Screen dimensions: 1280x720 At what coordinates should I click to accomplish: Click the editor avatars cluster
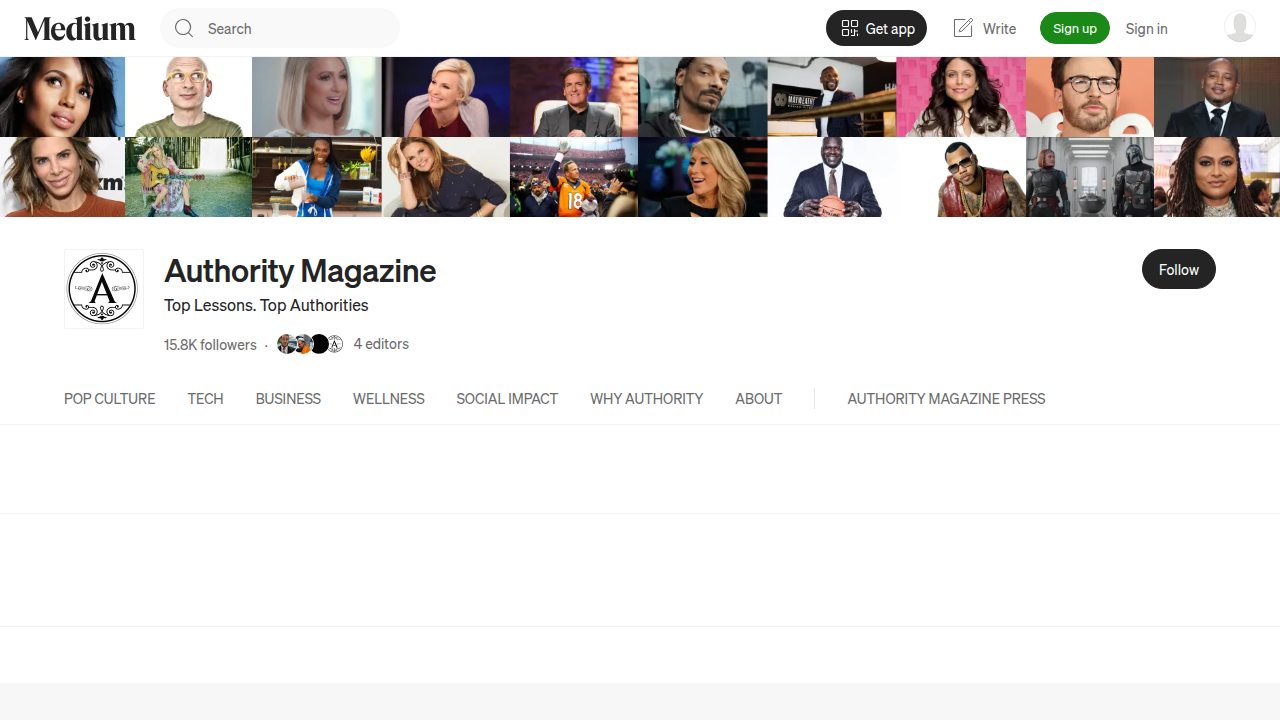click(310, 344)
